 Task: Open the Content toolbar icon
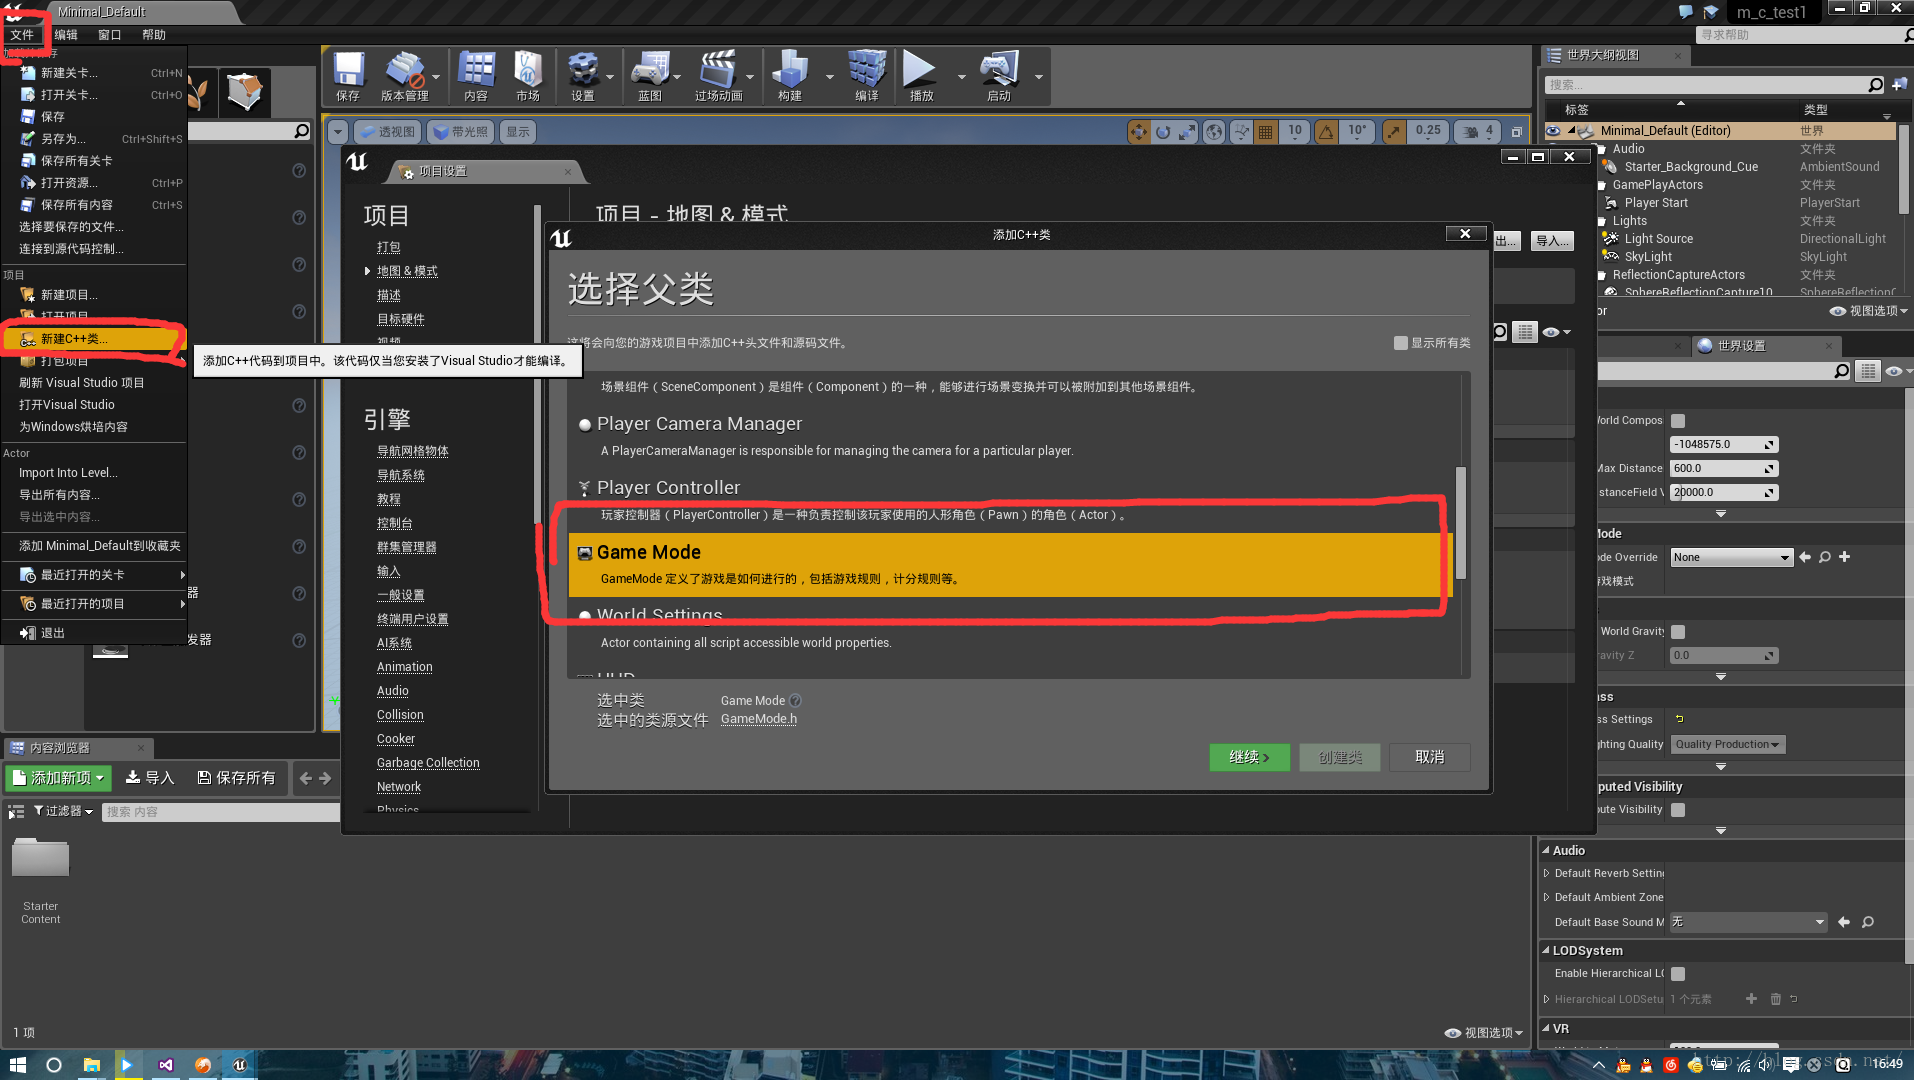tap(476, 76)
